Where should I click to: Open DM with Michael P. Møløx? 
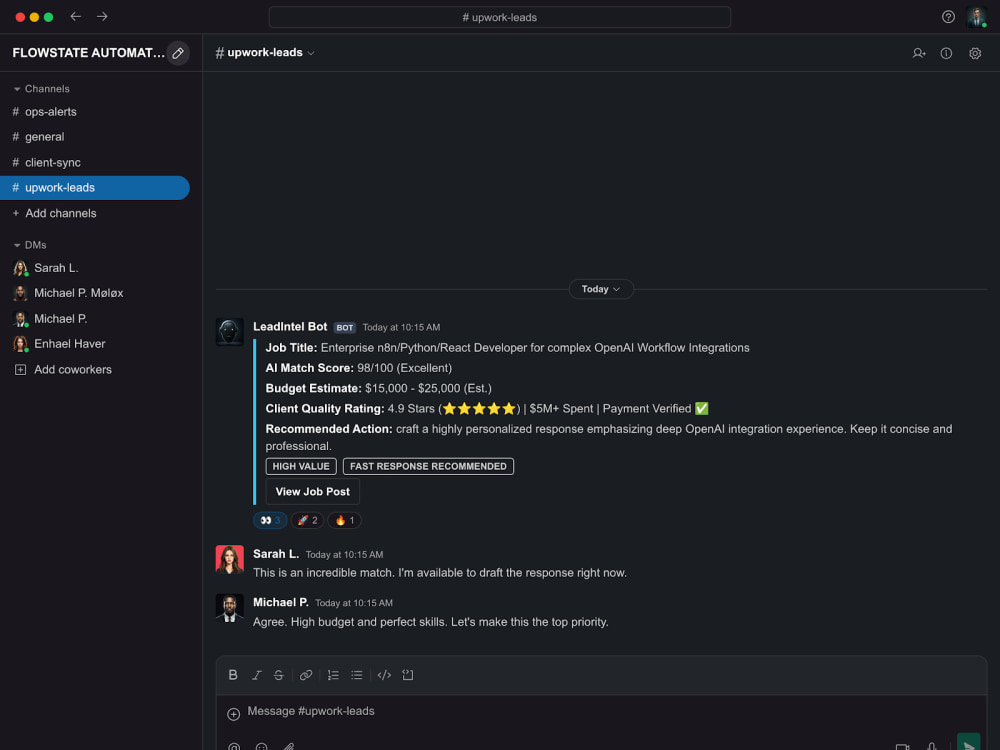96,293
